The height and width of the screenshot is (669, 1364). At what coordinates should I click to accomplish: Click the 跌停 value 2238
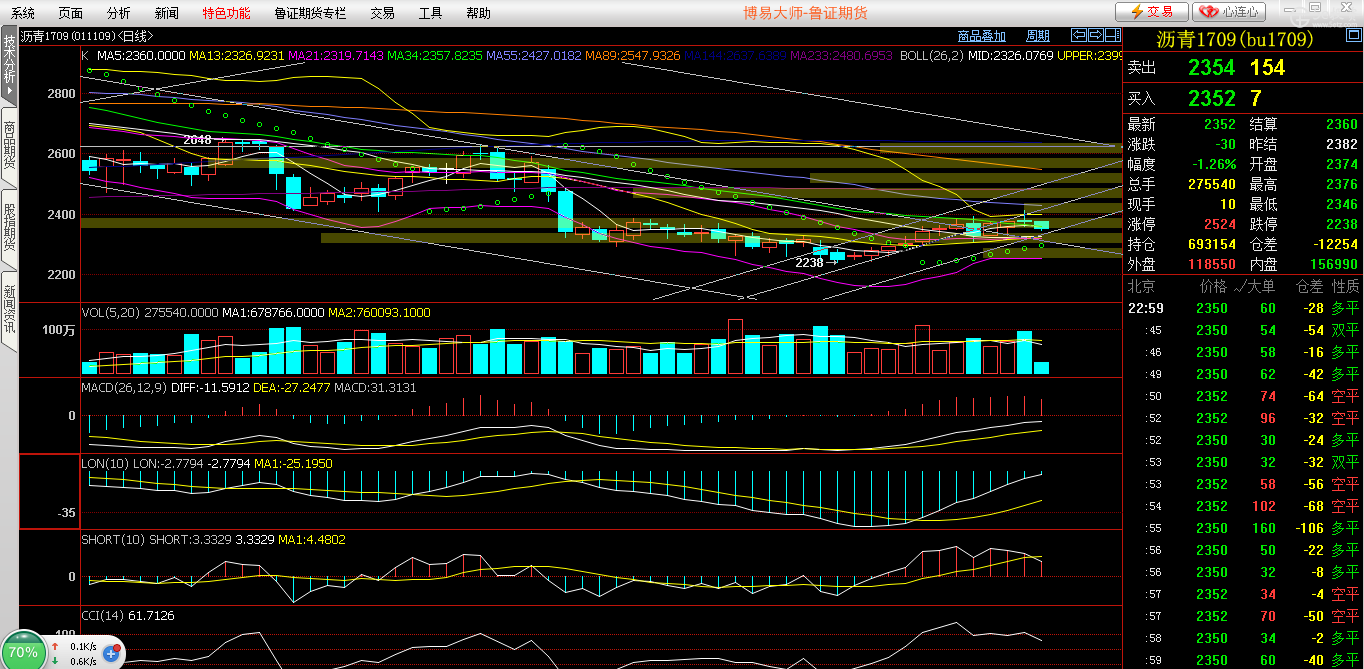[1341, 224]
